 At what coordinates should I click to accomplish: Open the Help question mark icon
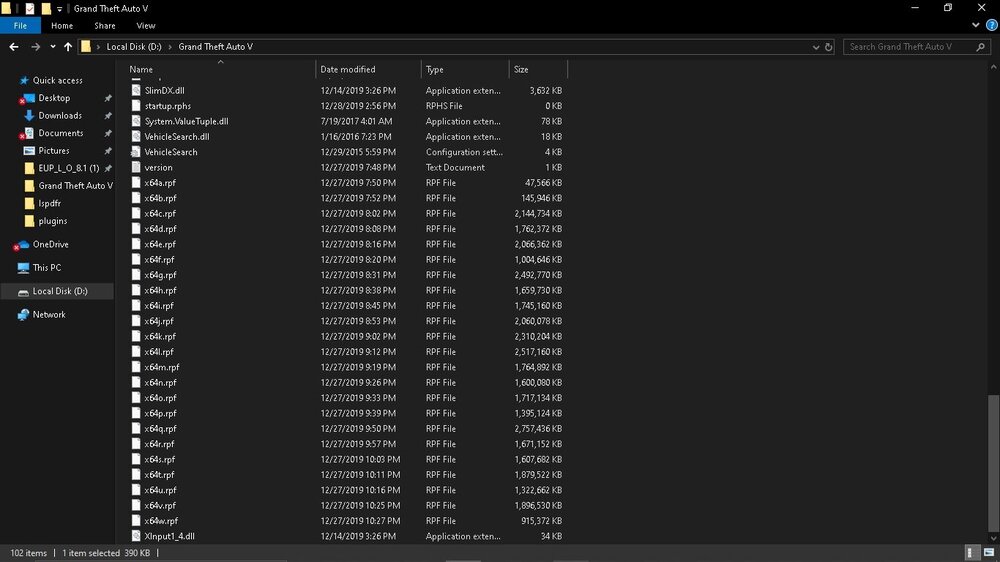click(x=992, y=26)
